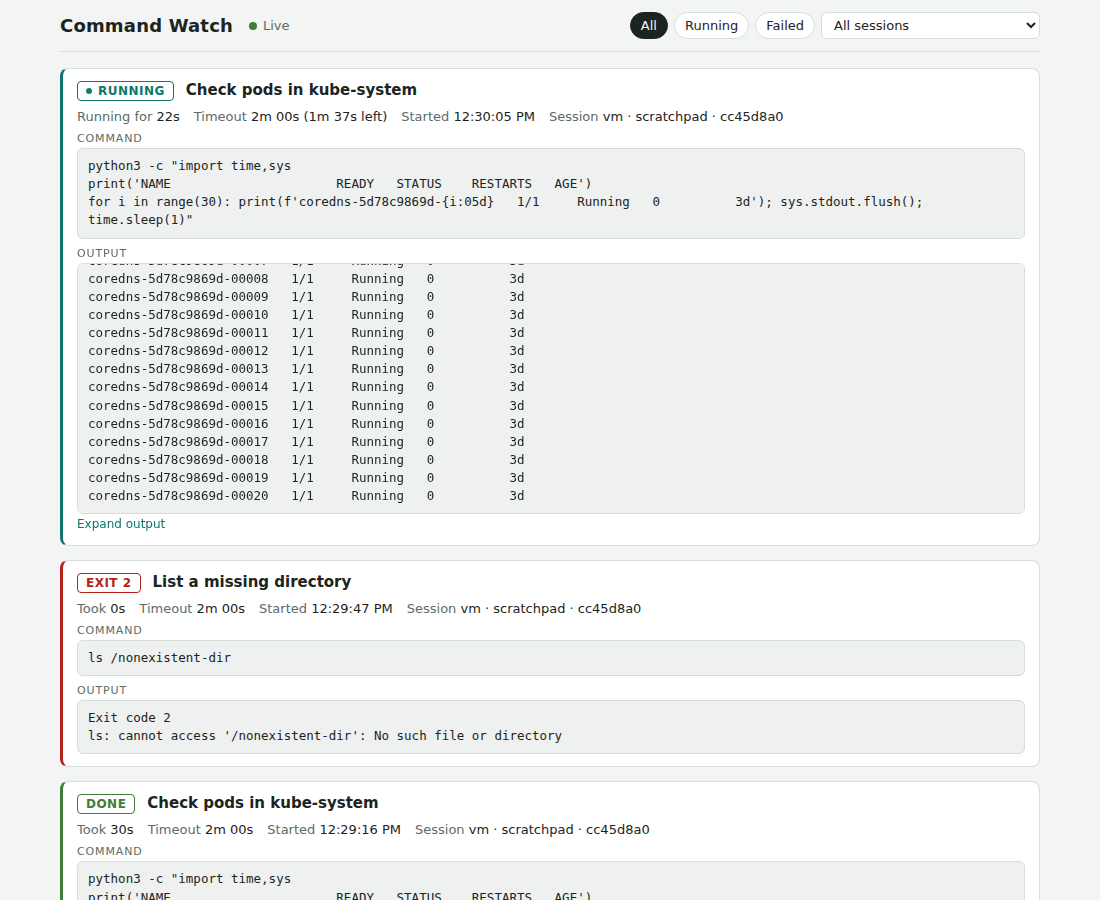The width and height of the screenshot is (1100, 900).
Task: Click 'Running for 22s' text
Action: tap(128, 116)
